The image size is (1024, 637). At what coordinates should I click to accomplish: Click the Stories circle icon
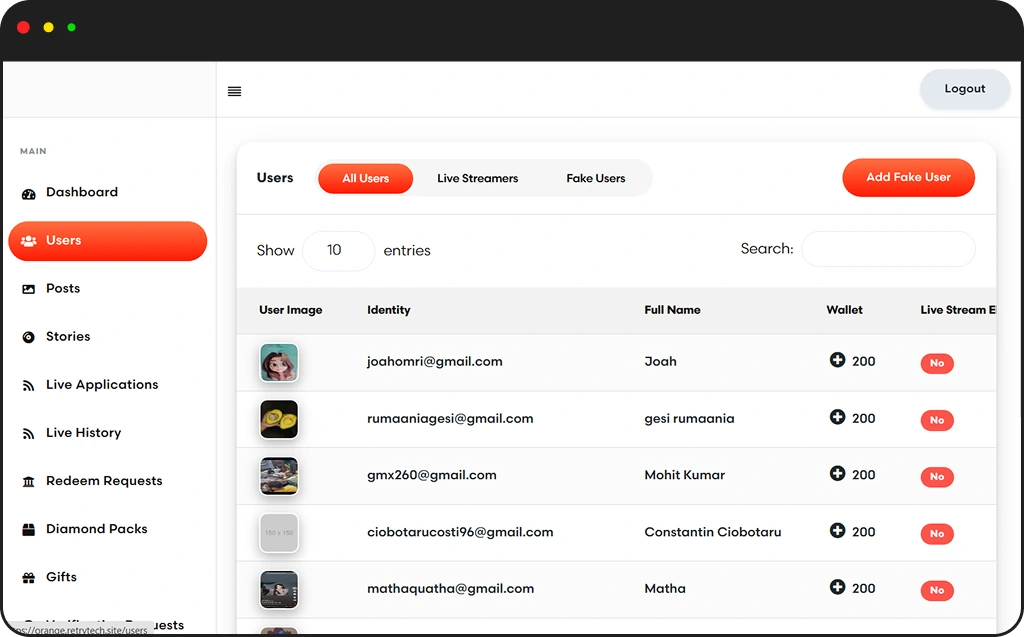click(x=29, y=337)
